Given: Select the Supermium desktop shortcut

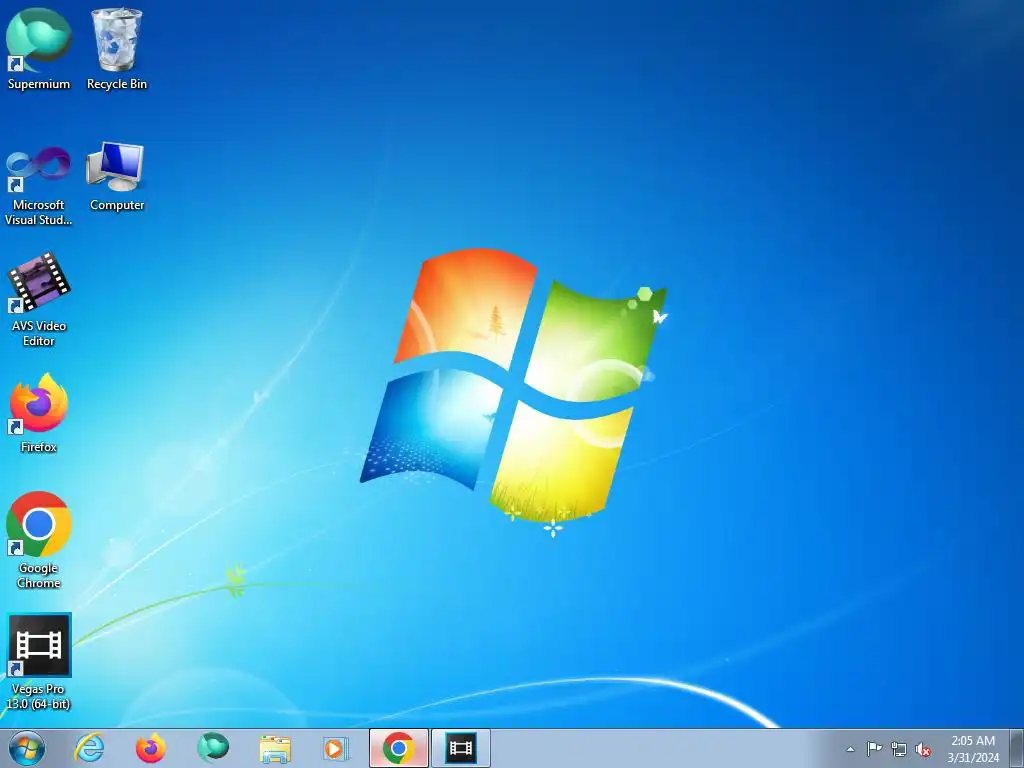Looking at the screenshot, I should click(39, 48).
